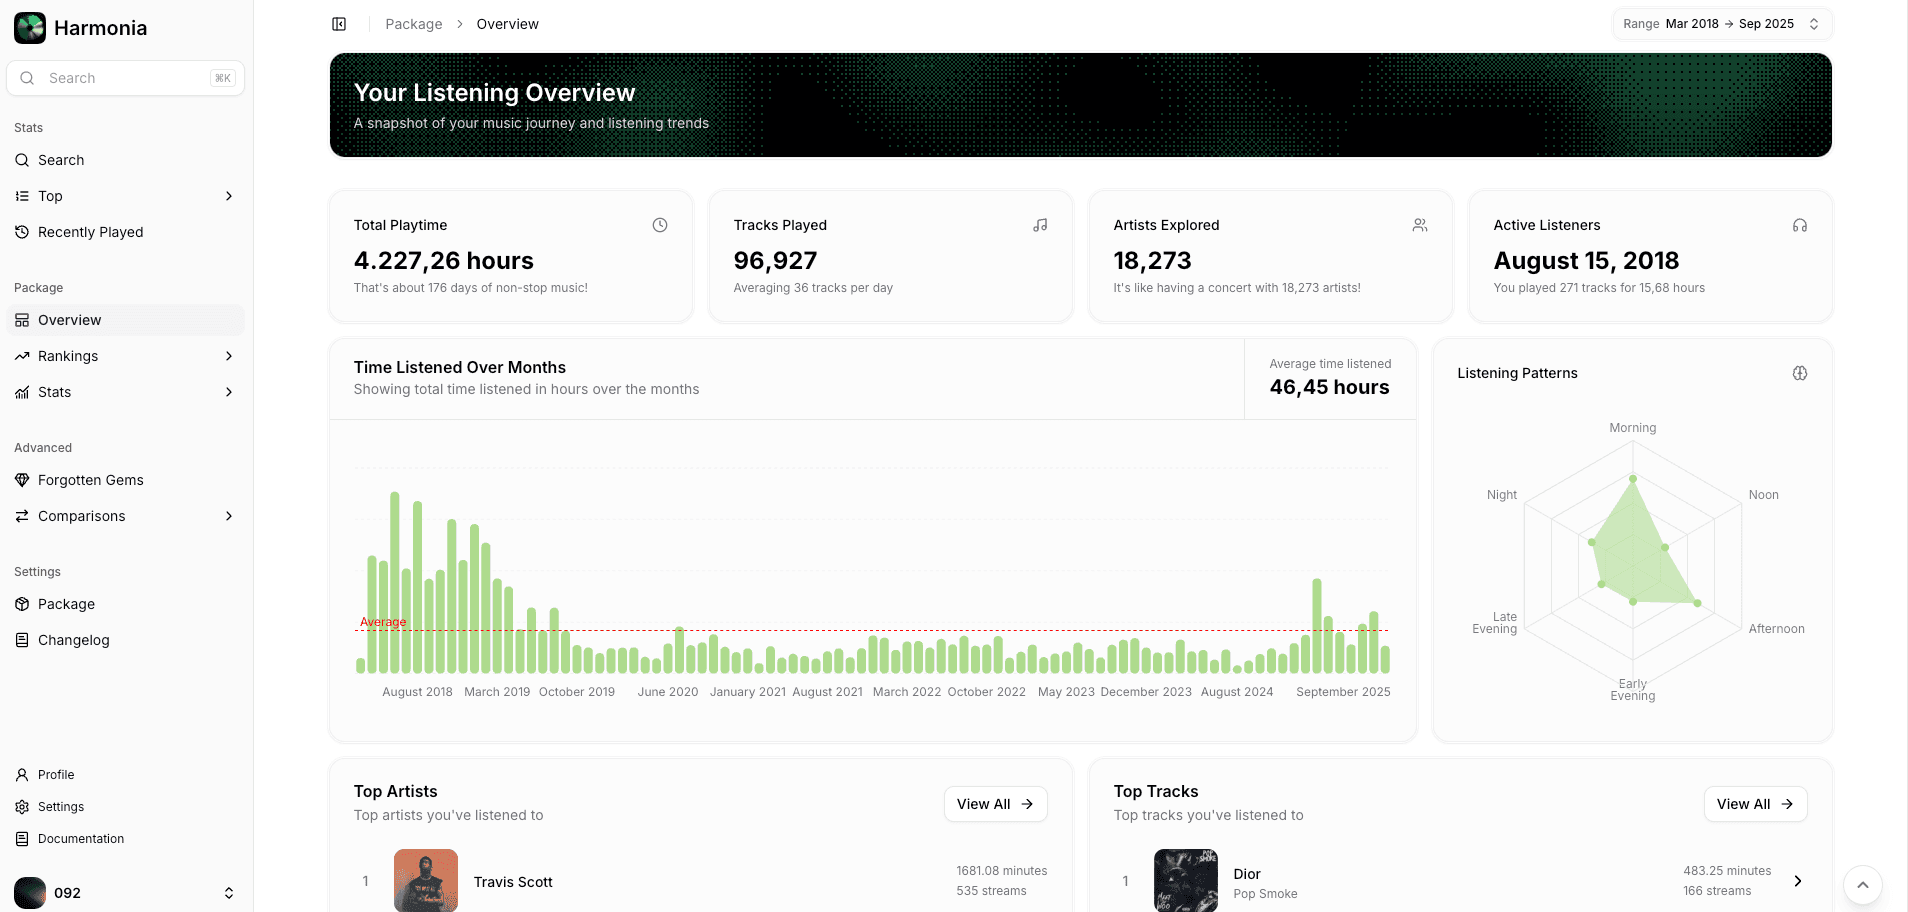This screenshot has width=1908, height=912.
Task: Click the September 2025 axis label
Action: pos(1343,692)
